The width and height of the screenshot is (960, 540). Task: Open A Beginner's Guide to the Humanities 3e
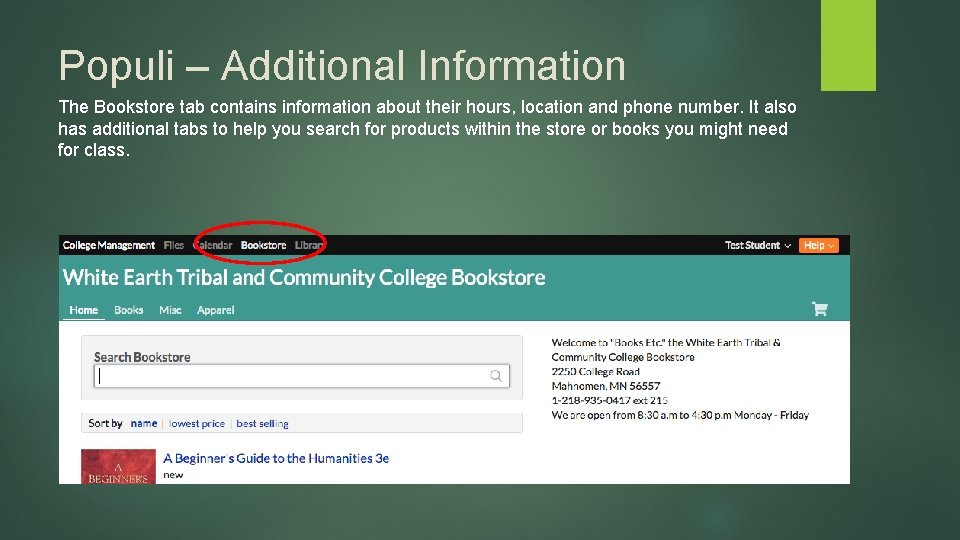pos(276,459)
